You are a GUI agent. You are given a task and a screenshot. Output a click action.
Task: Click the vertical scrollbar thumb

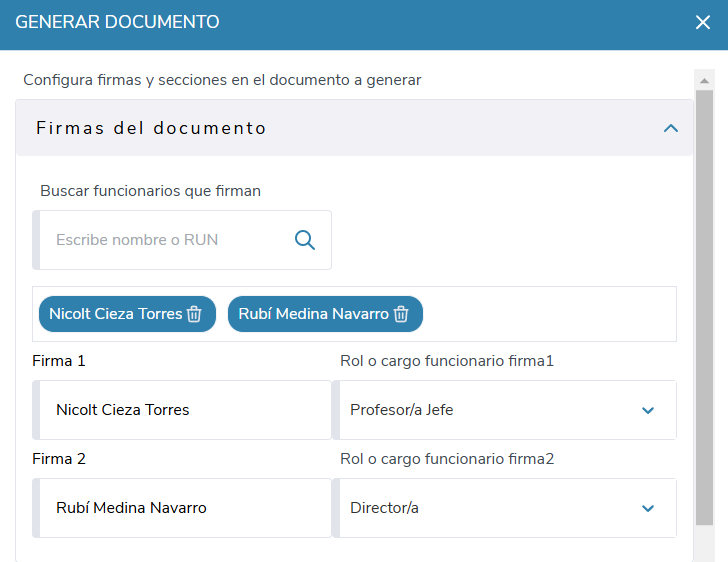tap(704, 307)
